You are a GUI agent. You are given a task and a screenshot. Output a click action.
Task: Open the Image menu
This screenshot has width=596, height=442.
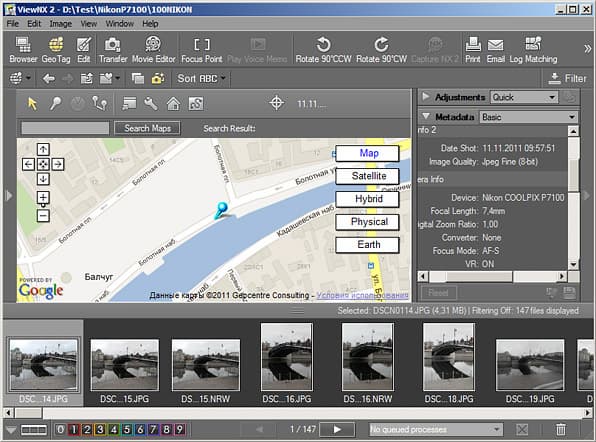[x=60, y=24]
